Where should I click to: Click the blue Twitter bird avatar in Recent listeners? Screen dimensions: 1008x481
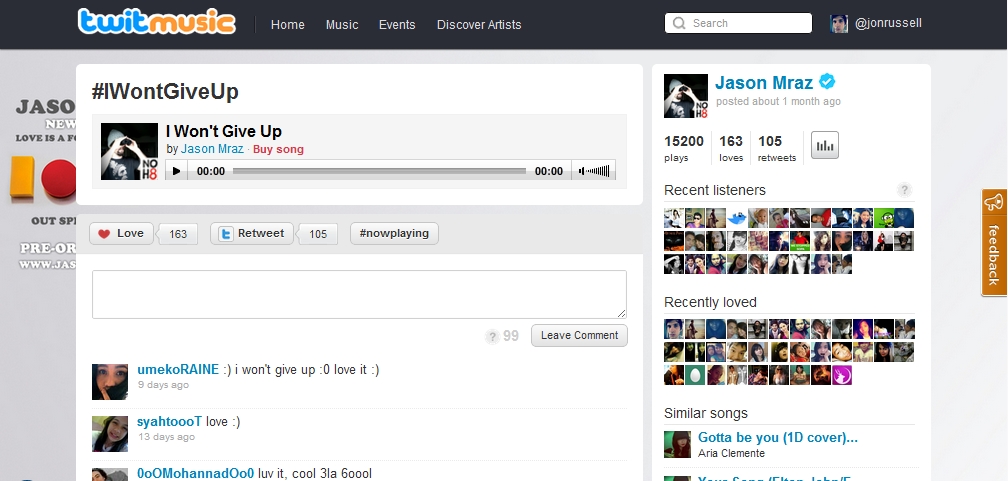point(737,218)
